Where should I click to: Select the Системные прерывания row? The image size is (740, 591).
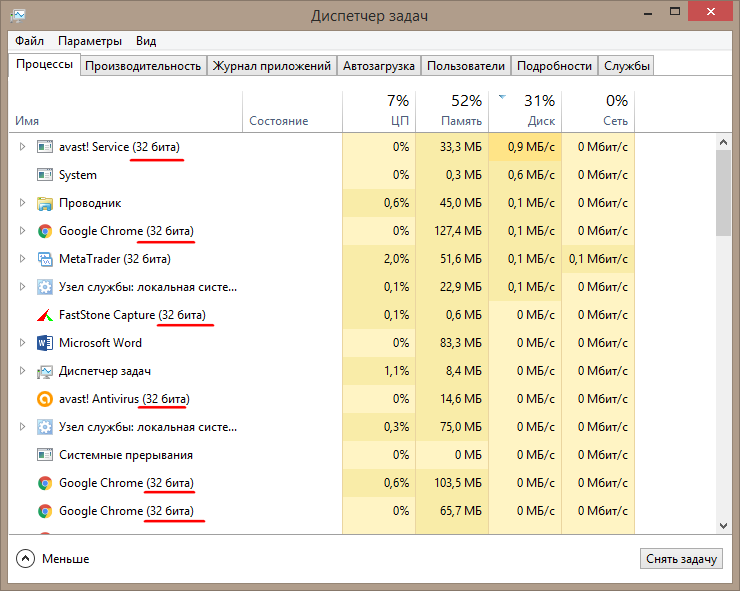pos(322,455)
